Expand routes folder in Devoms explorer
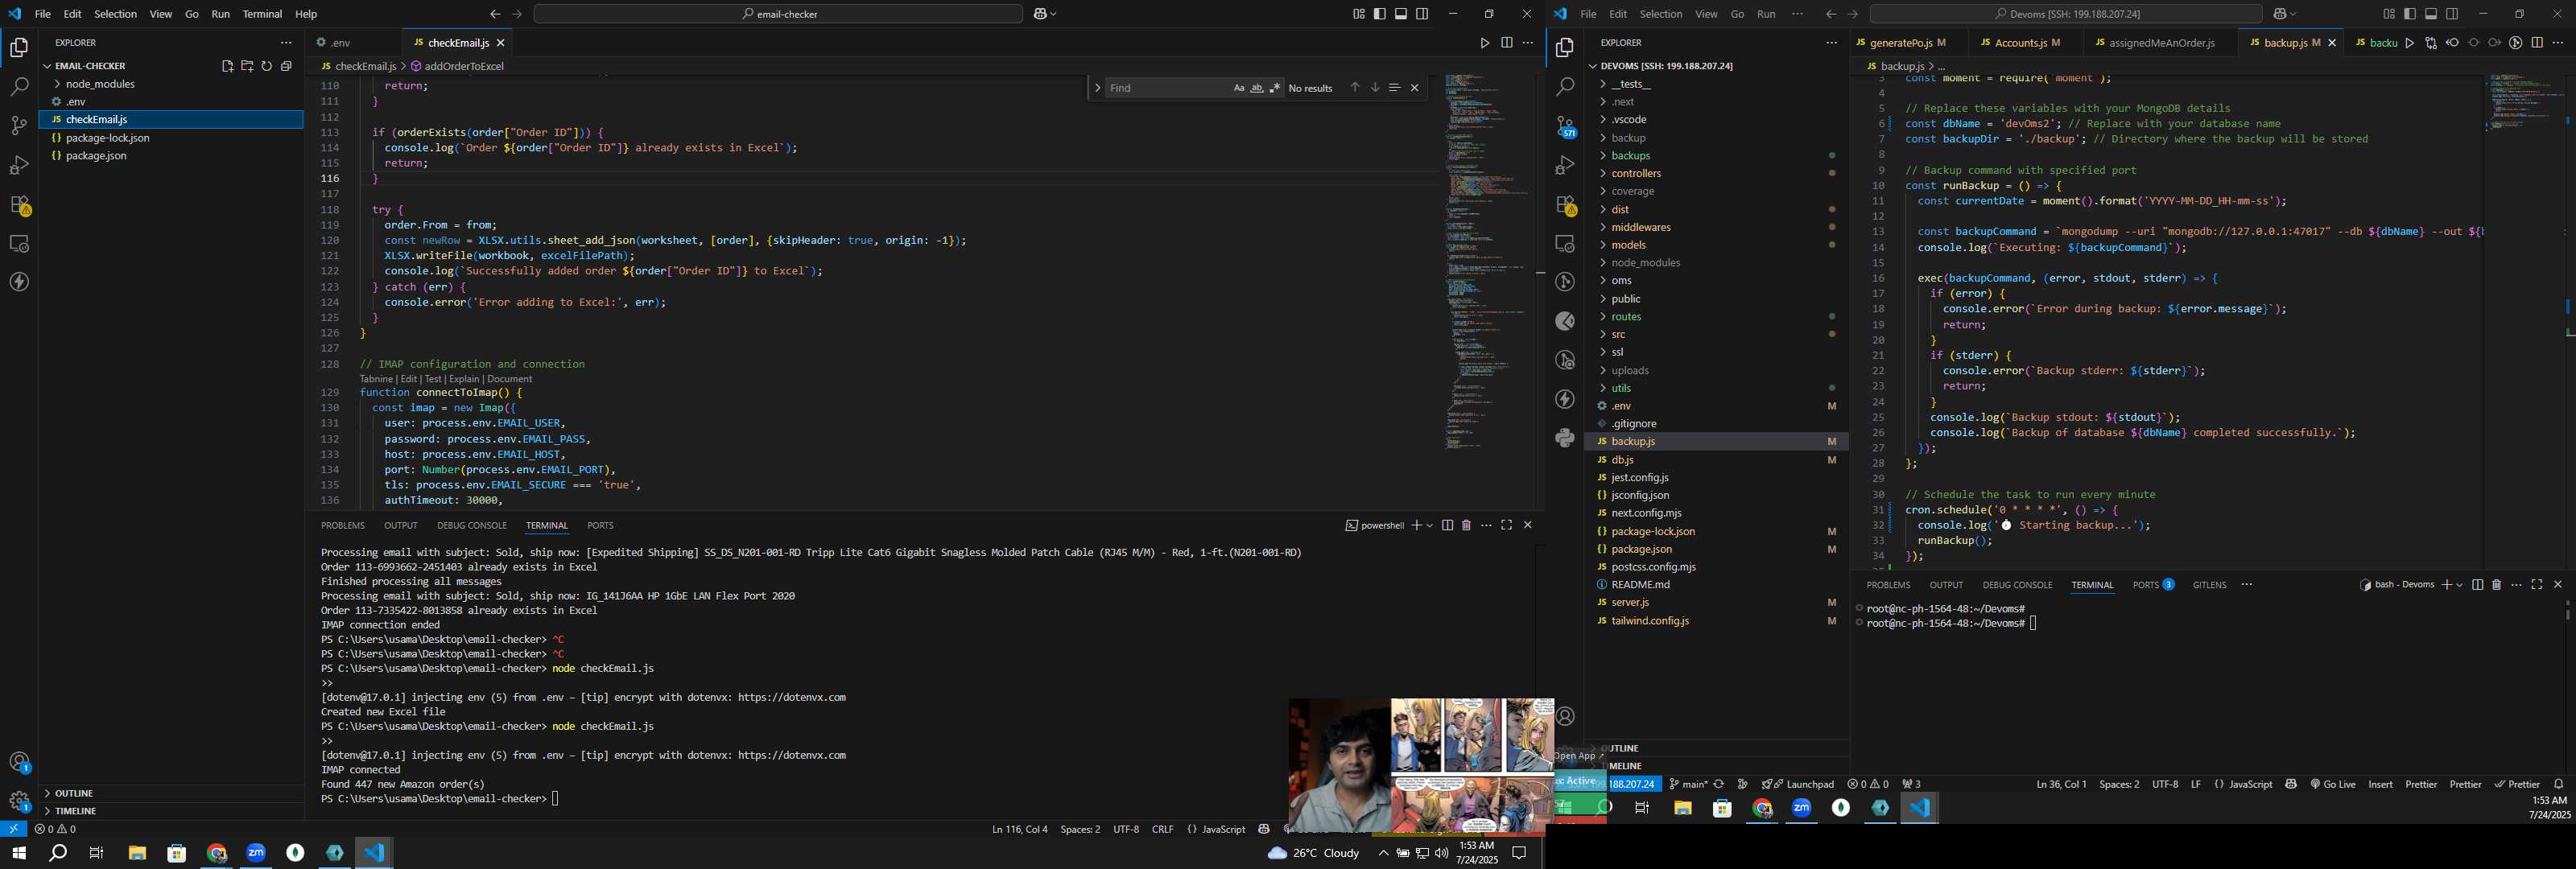The height and width of the screenshot is (869, 2576). click(1716, 317)
